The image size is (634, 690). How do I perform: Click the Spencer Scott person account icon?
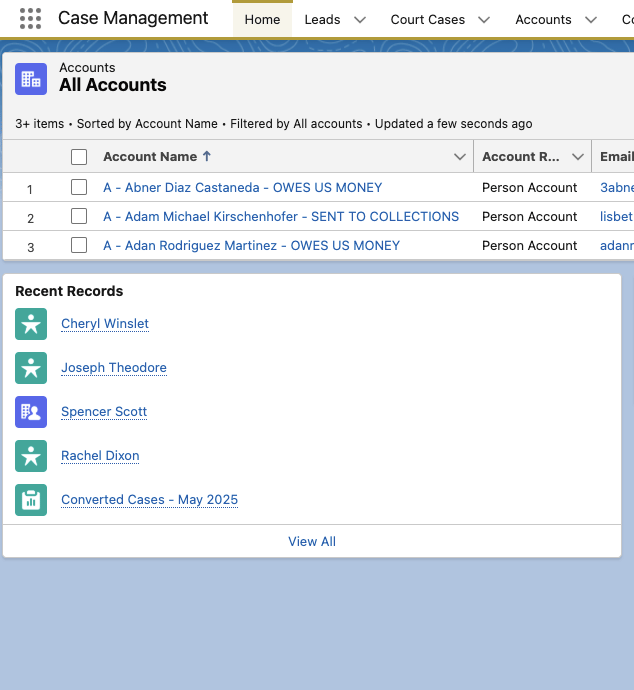tap(31, 412)
